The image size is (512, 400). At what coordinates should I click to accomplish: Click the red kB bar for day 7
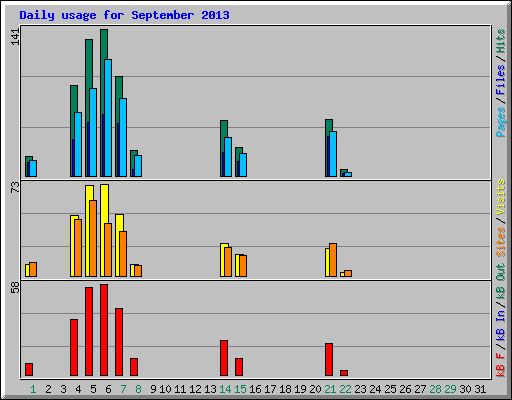tap(119, 342)
